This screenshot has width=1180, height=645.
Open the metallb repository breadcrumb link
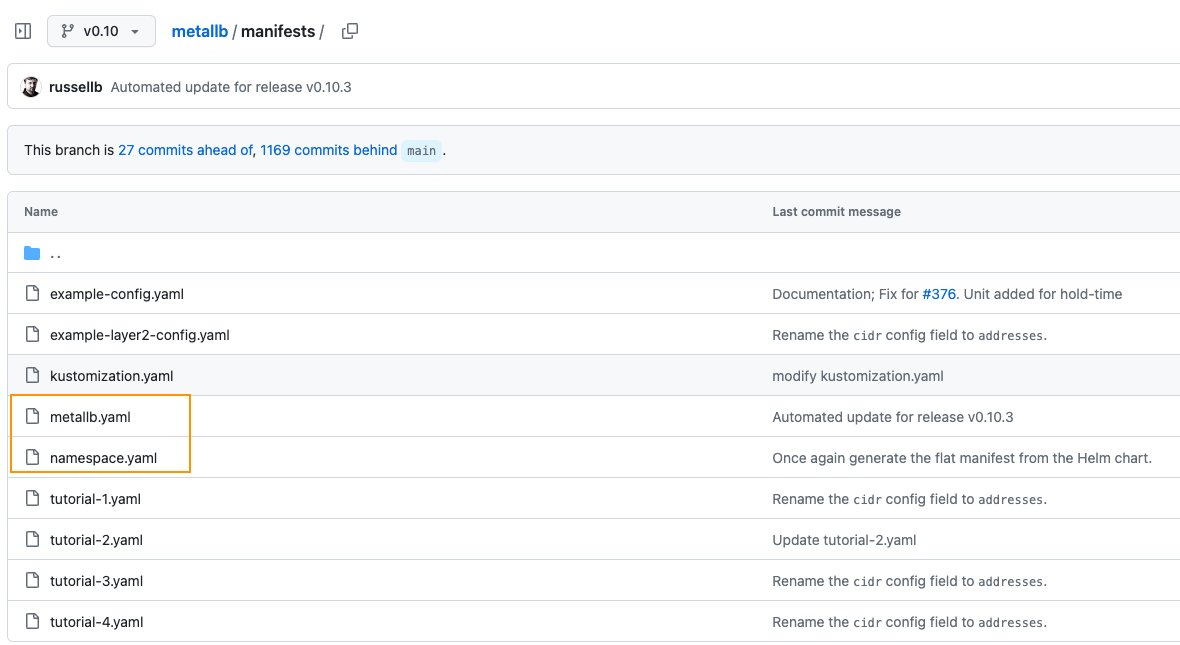click(x=199, y=32)
